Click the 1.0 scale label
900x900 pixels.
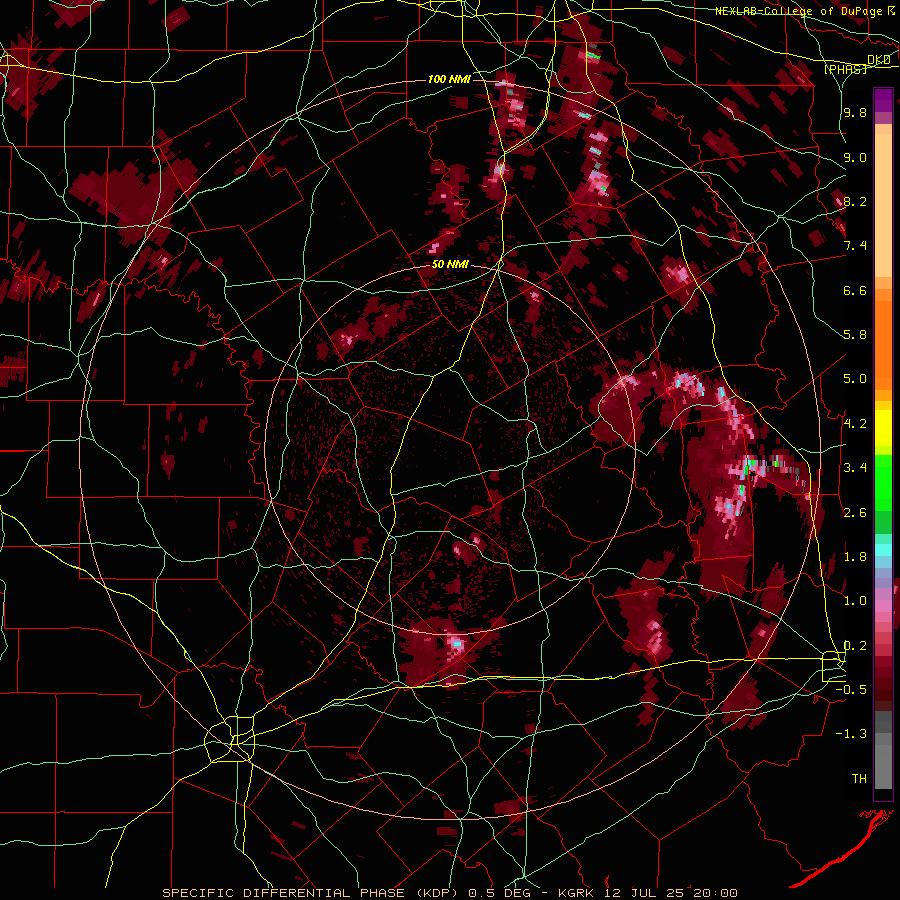pyautogui.click(x=855, y=601)
